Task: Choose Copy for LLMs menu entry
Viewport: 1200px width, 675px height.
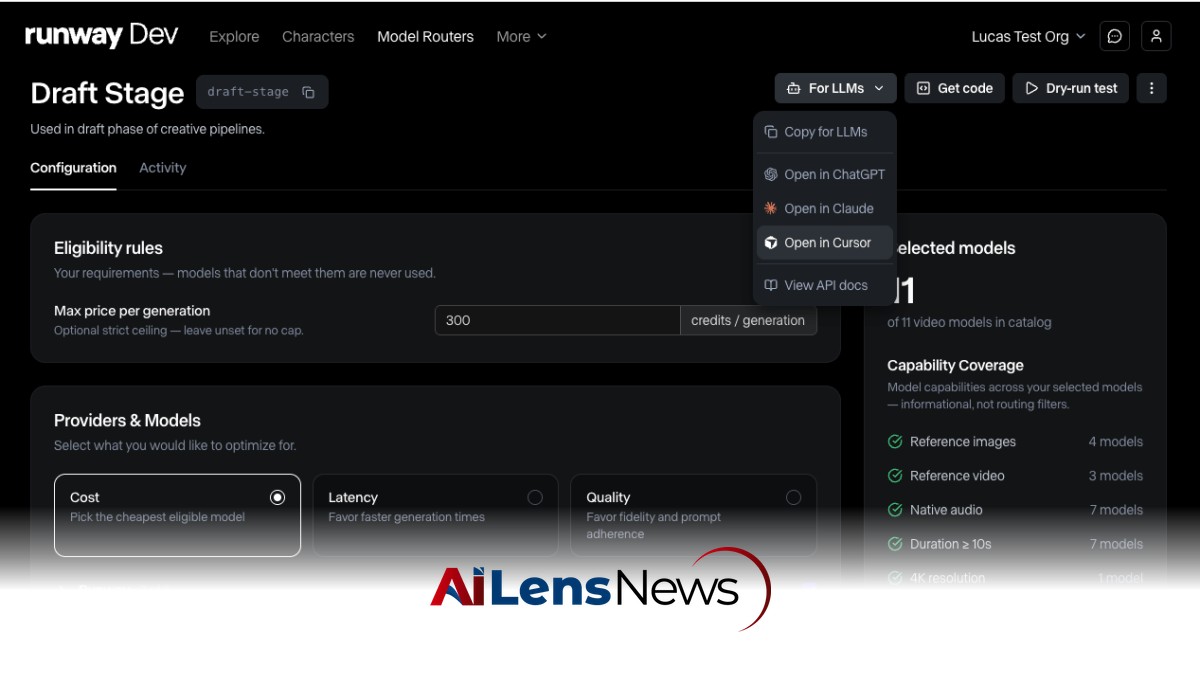Action: (825, 132)
